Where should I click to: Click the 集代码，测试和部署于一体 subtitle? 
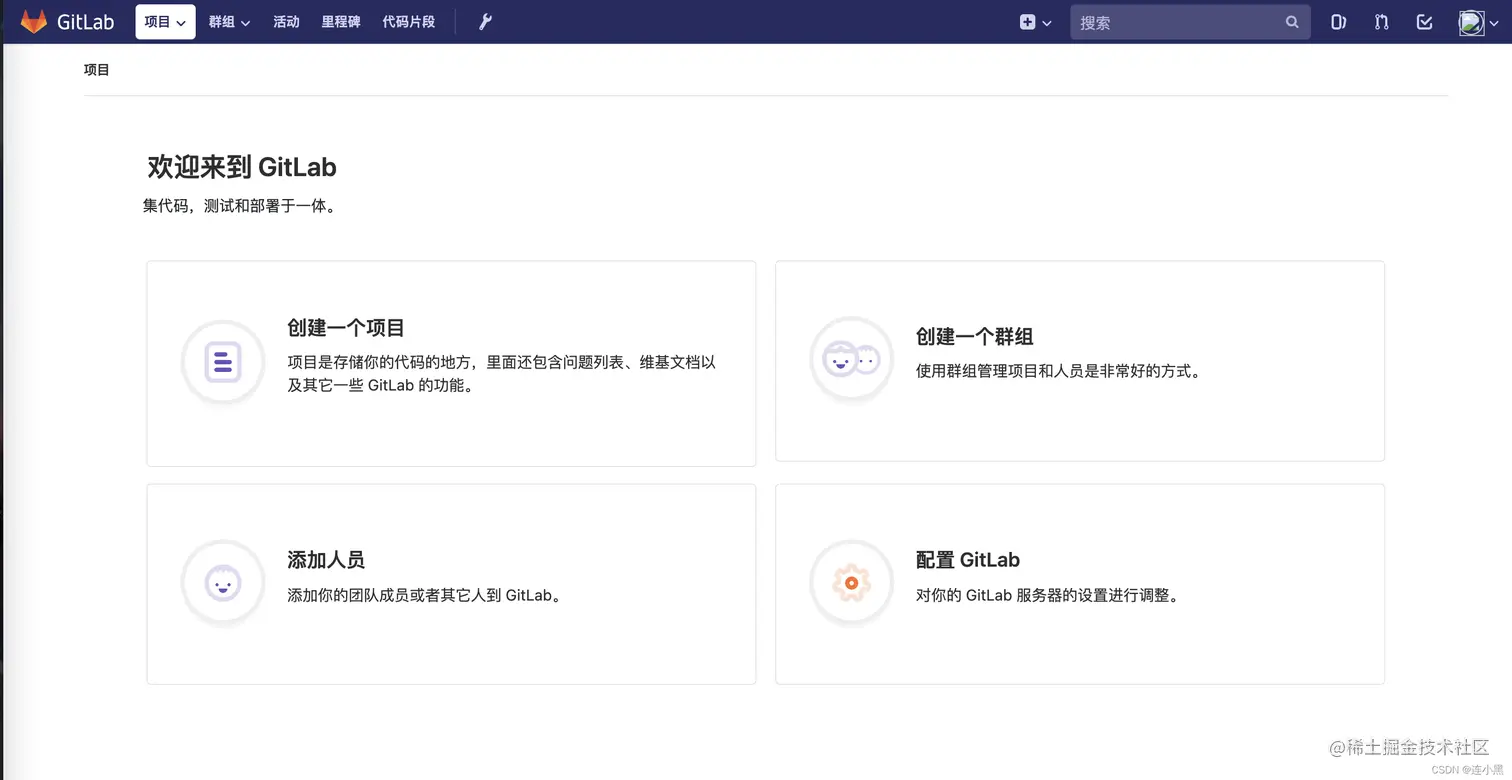[x=240, y=207]
